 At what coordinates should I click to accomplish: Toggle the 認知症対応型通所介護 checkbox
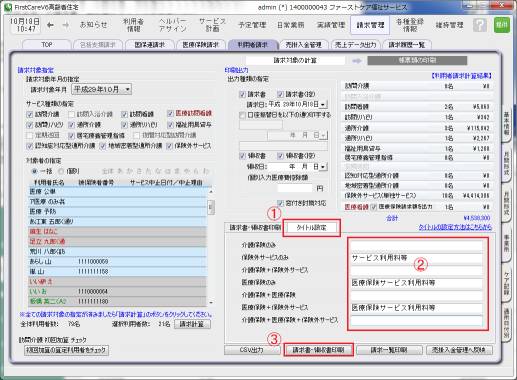coord(30,146)
